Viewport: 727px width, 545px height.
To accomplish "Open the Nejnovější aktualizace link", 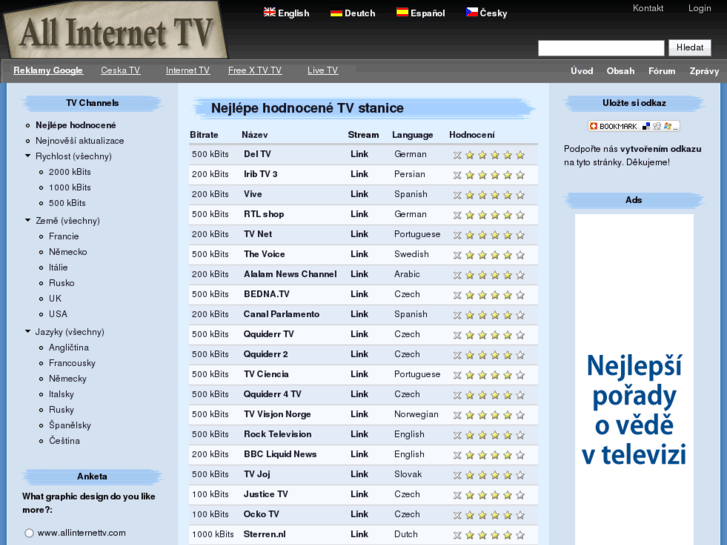I will (80, 141).
